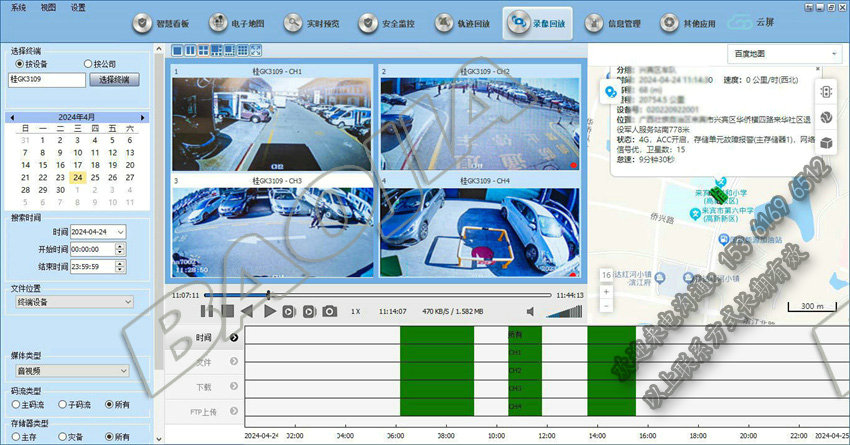850x445 pixels.
Task: Open the 文件位置 dropdown
Action: (x=73, y=301)
